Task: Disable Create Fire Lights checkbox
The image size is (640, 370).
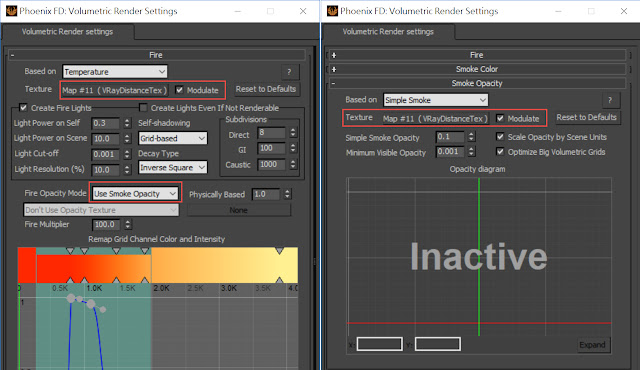Action: [23, 108]
